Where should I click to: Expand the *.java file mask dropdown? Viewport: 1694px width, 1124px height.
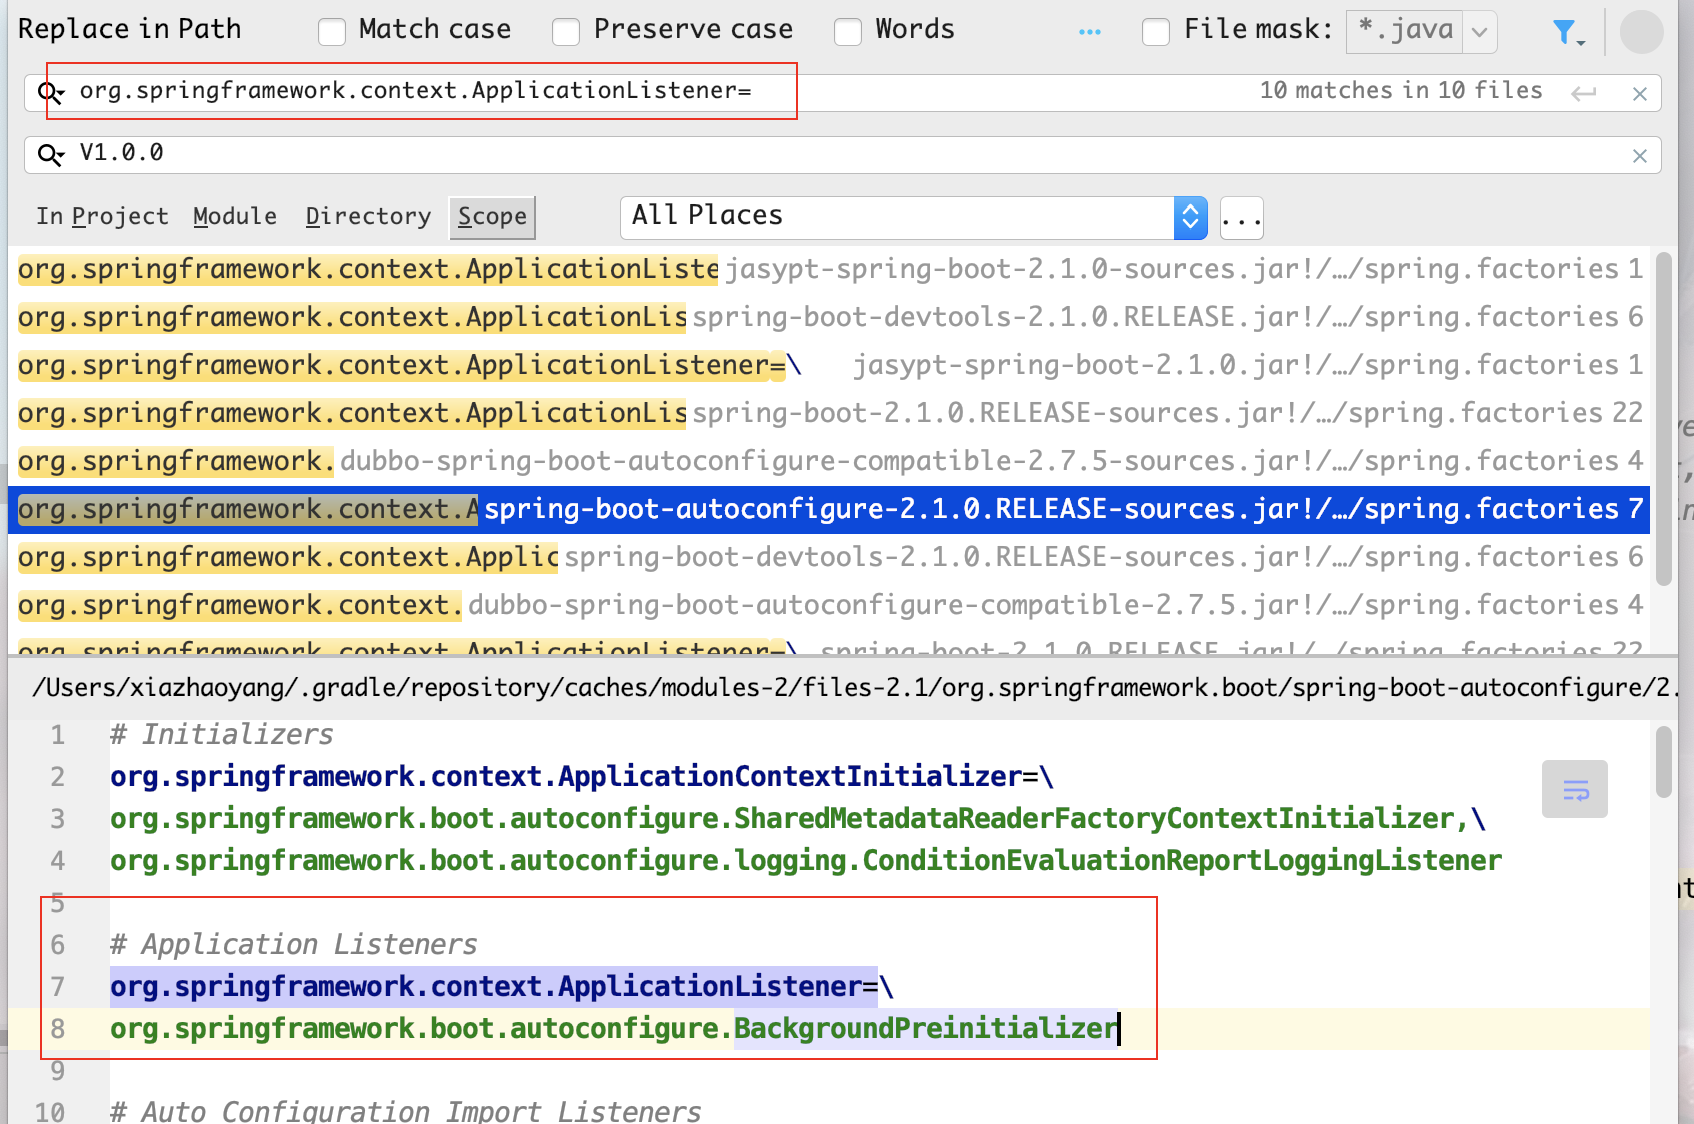tap(1479, 32)
